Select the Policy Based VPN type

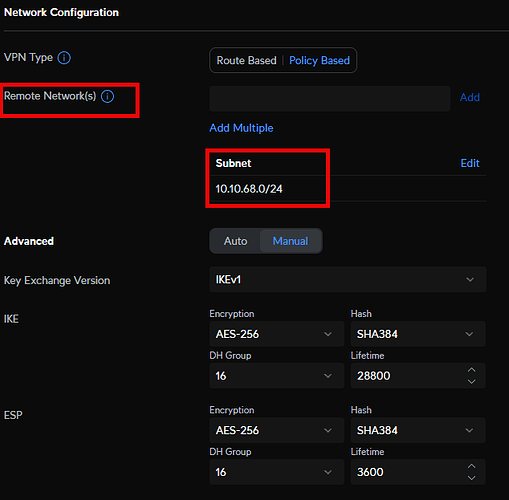[319, 60]
